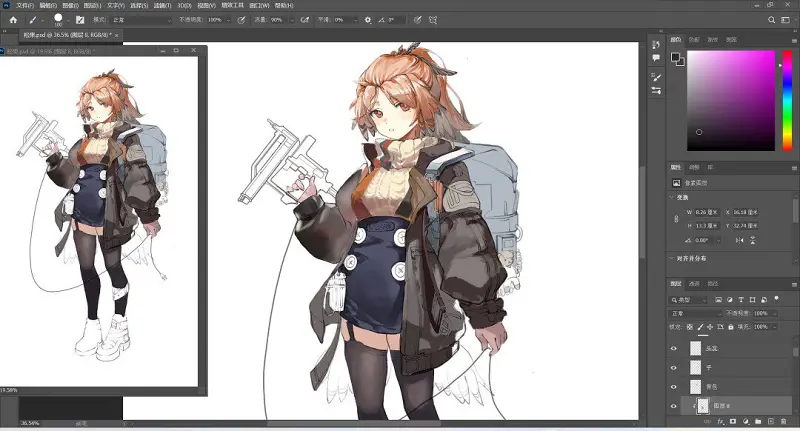Click inside the color picker field
800x431 pixels.
[x=731, y=100]
